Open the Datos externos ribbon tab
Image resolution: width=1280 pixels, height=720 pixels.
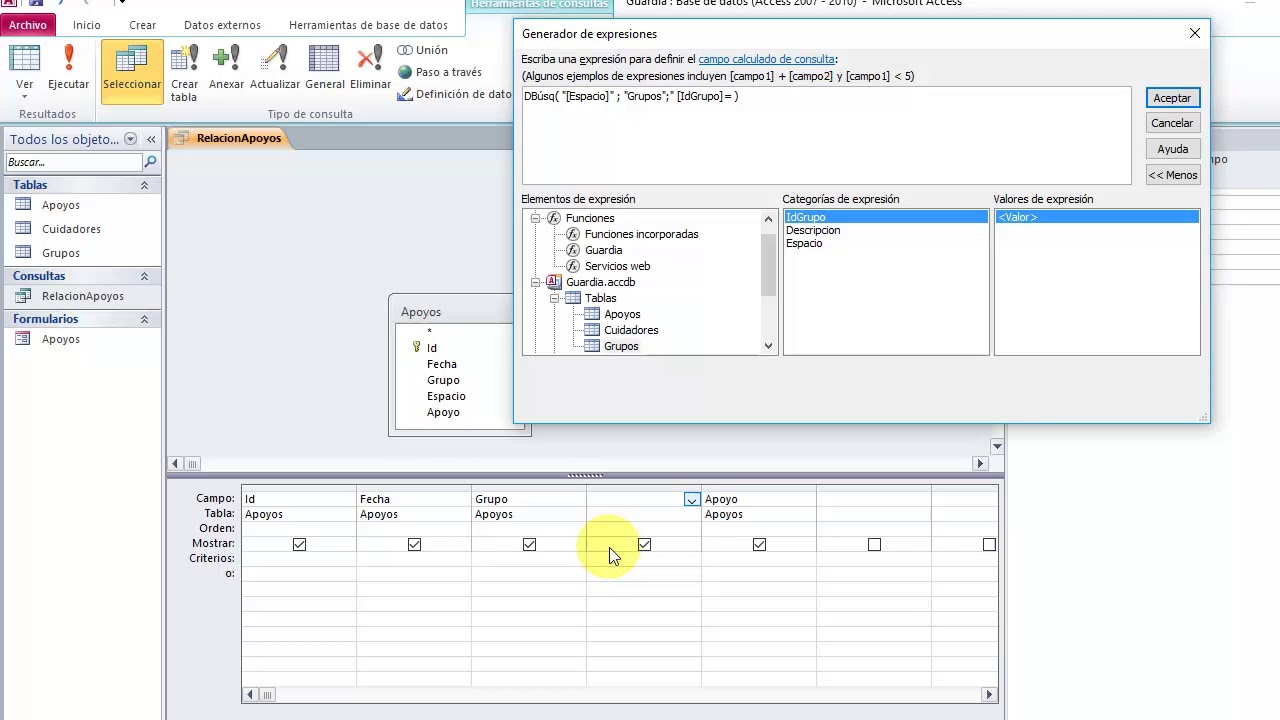pyautogui.click(x=222, y=25)
